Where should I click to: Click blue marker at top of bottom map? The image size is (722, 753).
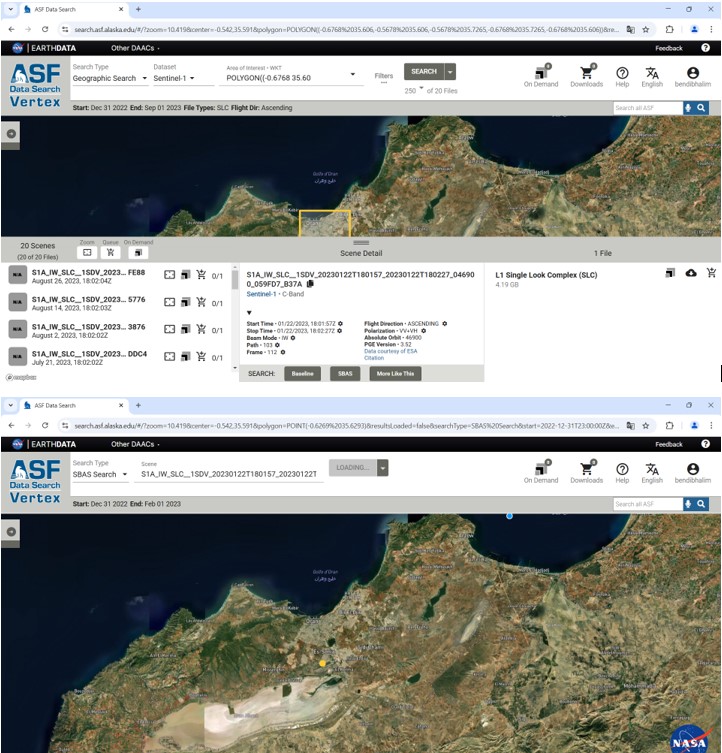click(x=510, y=516)
